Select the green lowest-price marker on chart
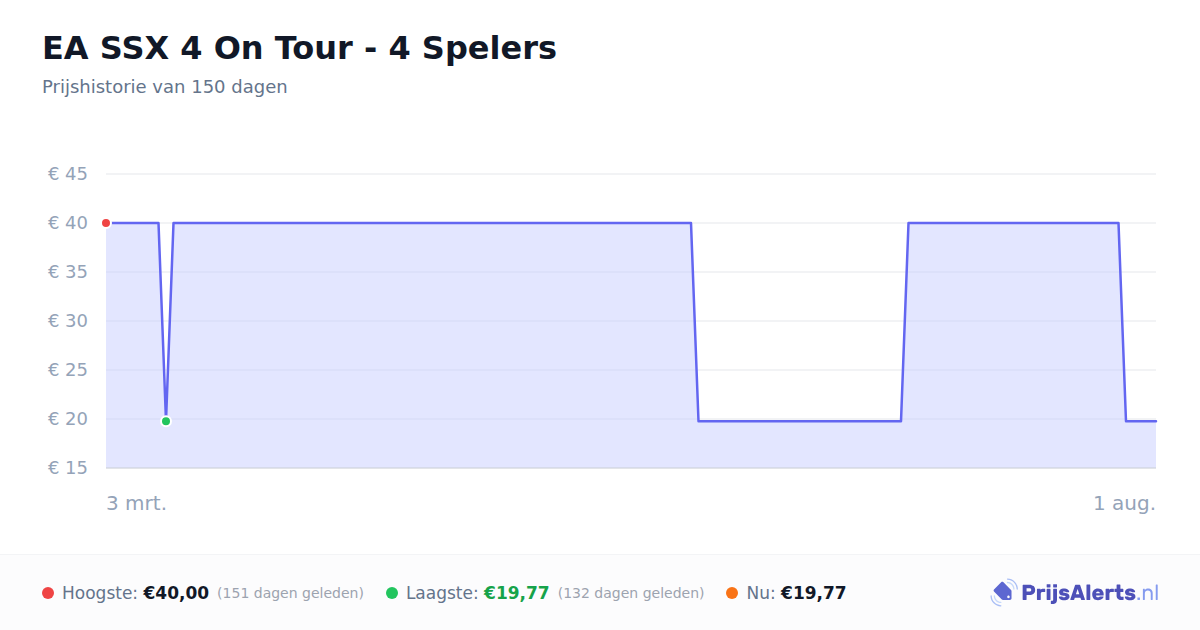1200x630 pixels. (x=166, y=421)
